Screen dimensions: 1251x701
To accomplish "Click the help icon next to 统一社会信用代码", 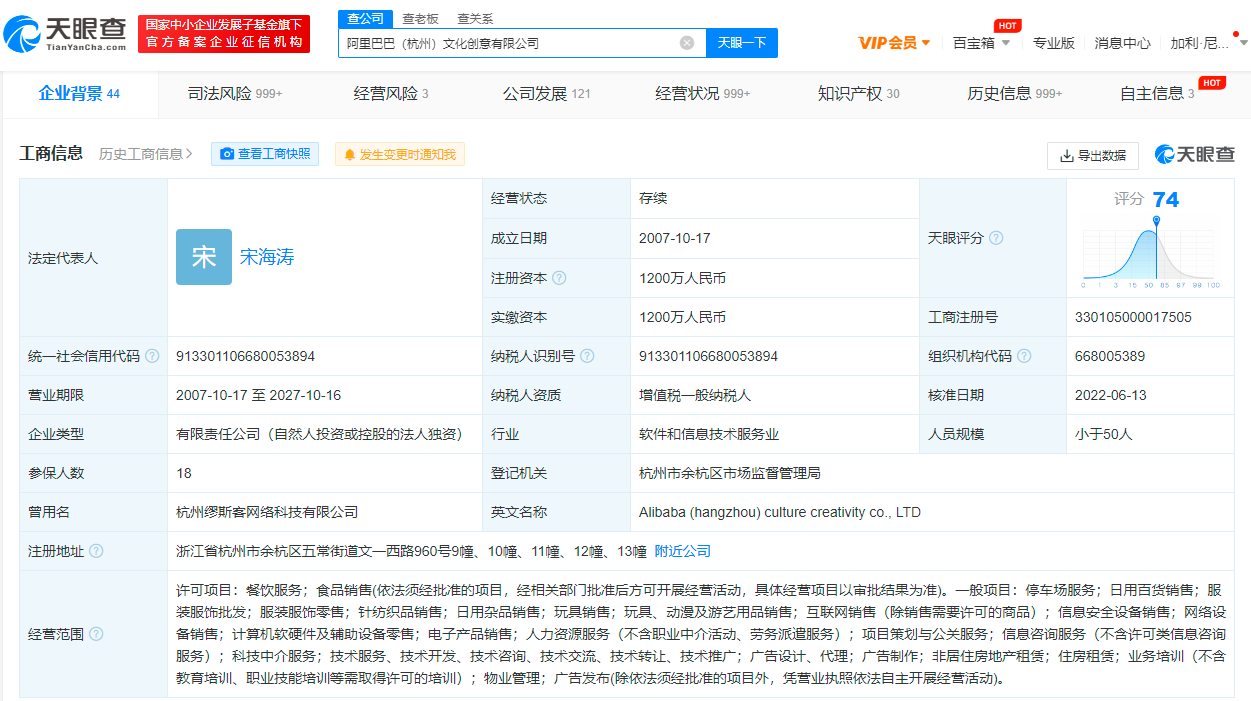I will (x=152, y=356).
